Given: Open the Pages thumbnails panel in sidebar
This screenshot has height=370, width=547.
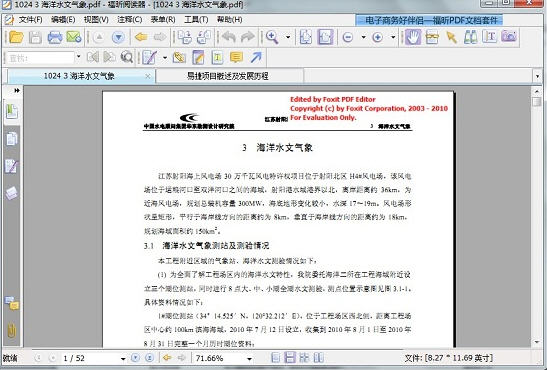Looking at the screenshot, I should 12,139.
